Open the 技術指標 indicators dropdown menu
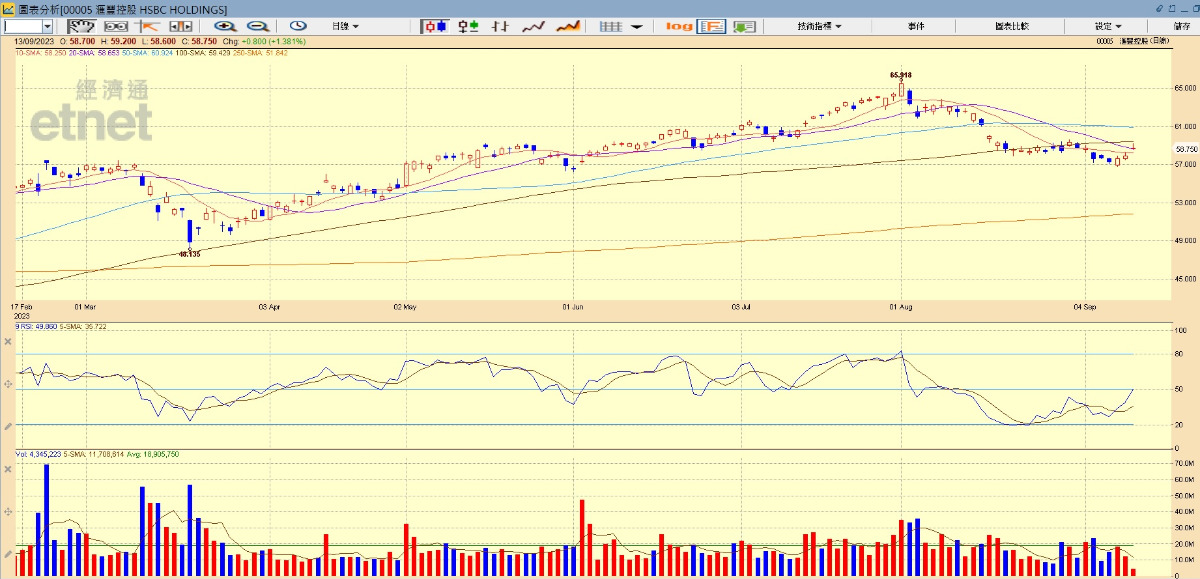1200x579 pixels. click(819, 26)
